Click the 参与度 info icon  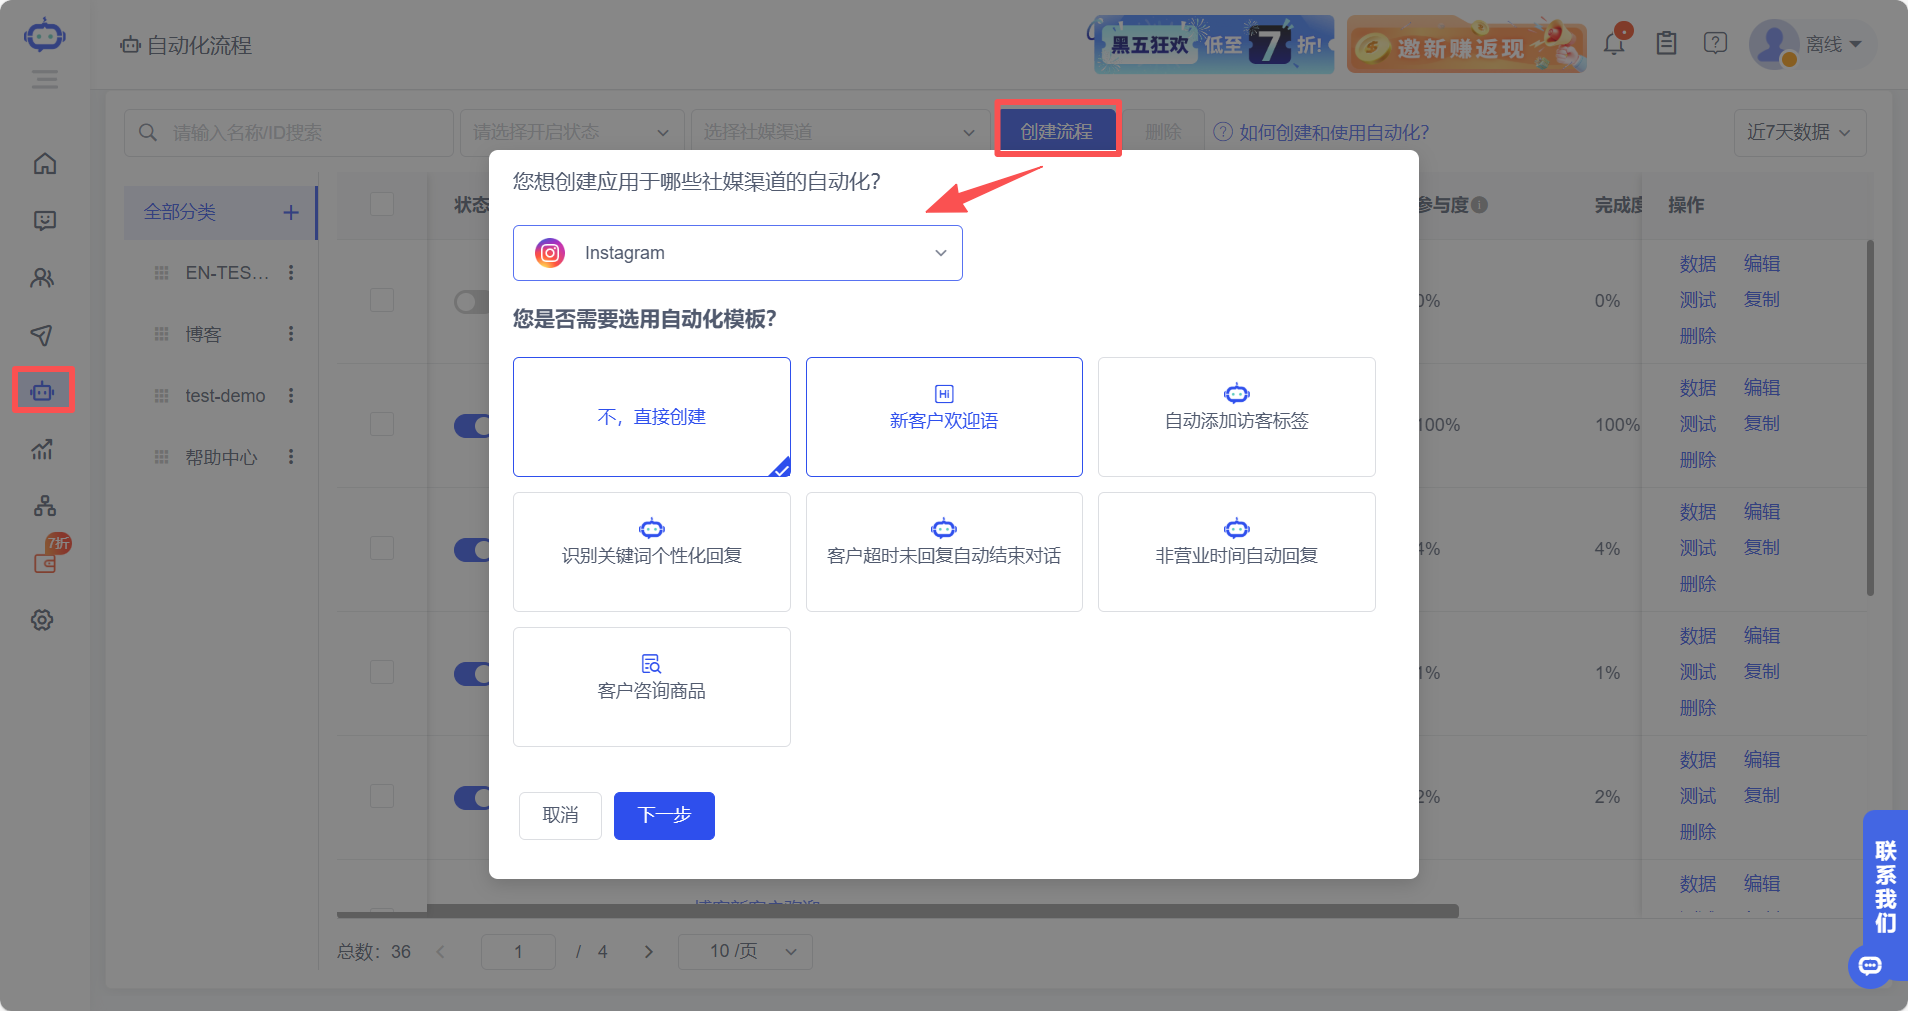pyautogui.click(x=1480, y=205)
